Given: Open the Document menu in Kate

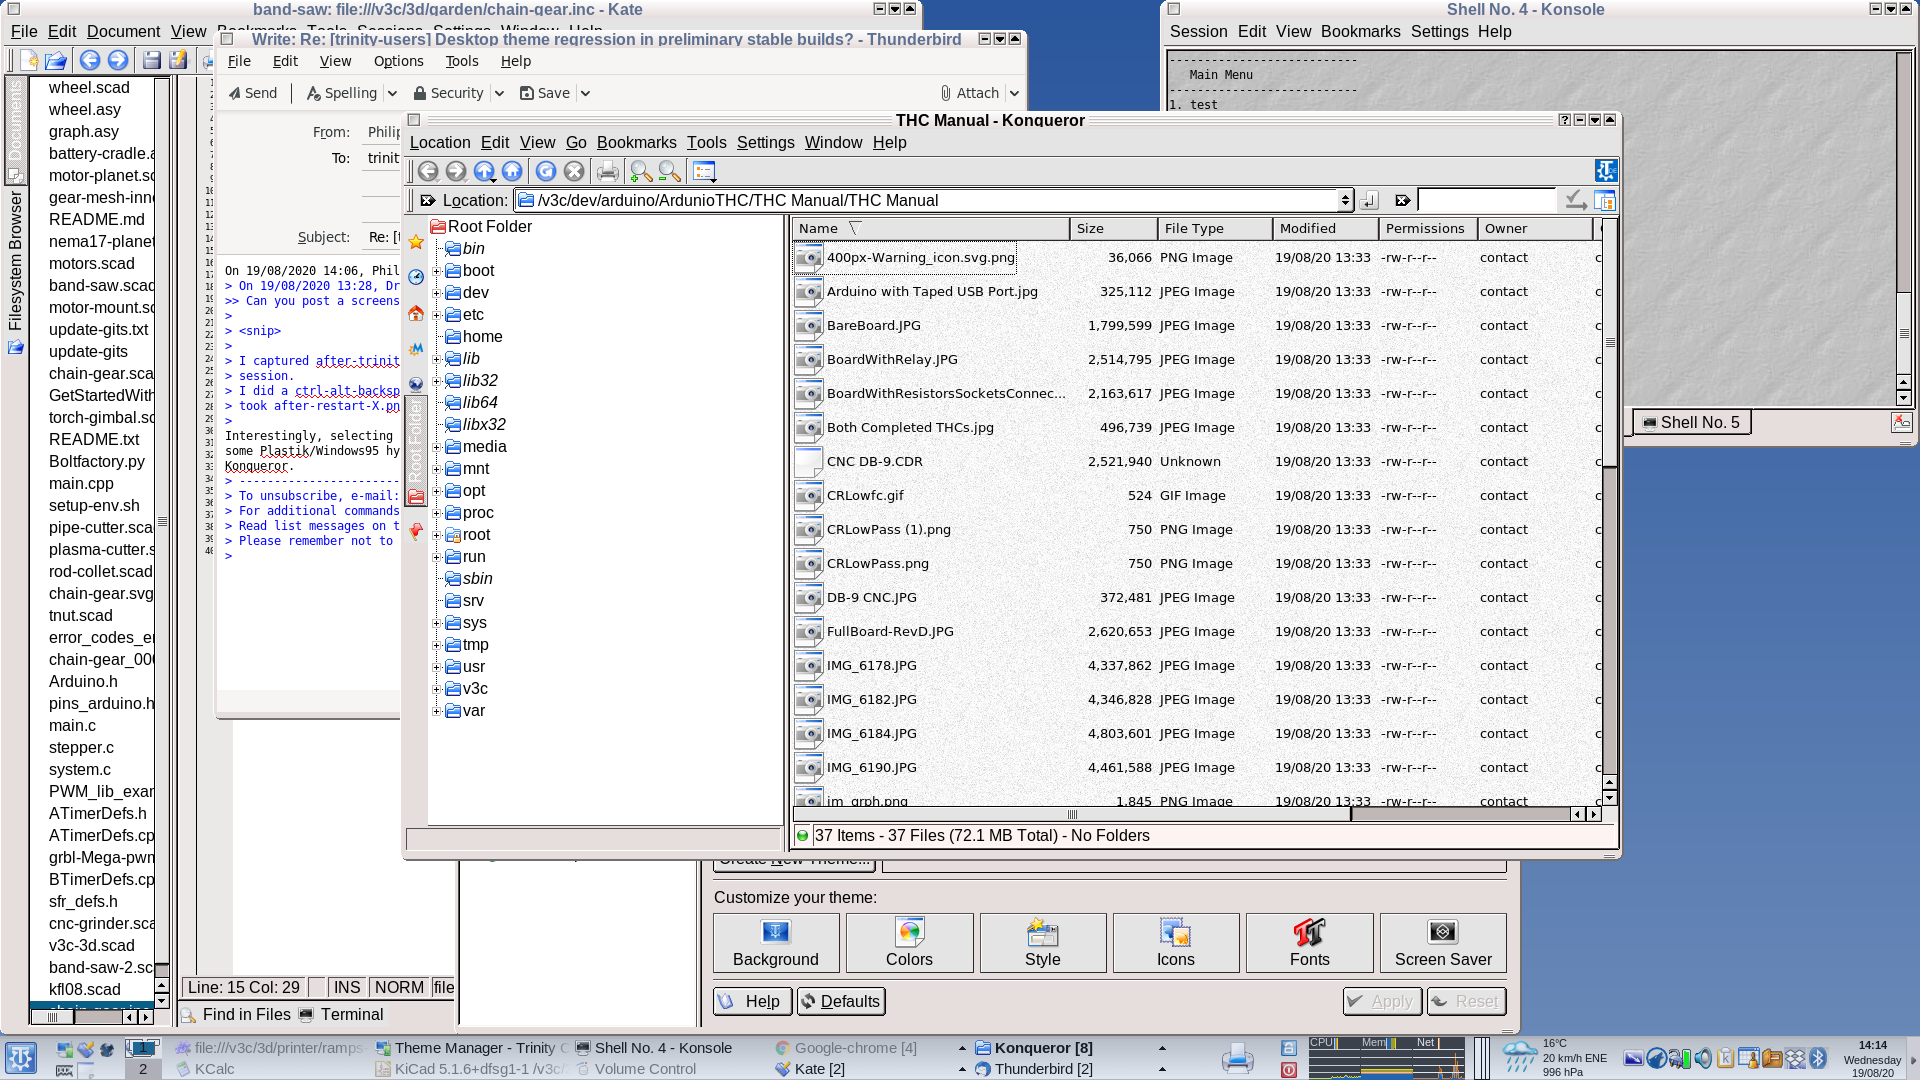Looking at the screenshot, I should tap(123, 32).
